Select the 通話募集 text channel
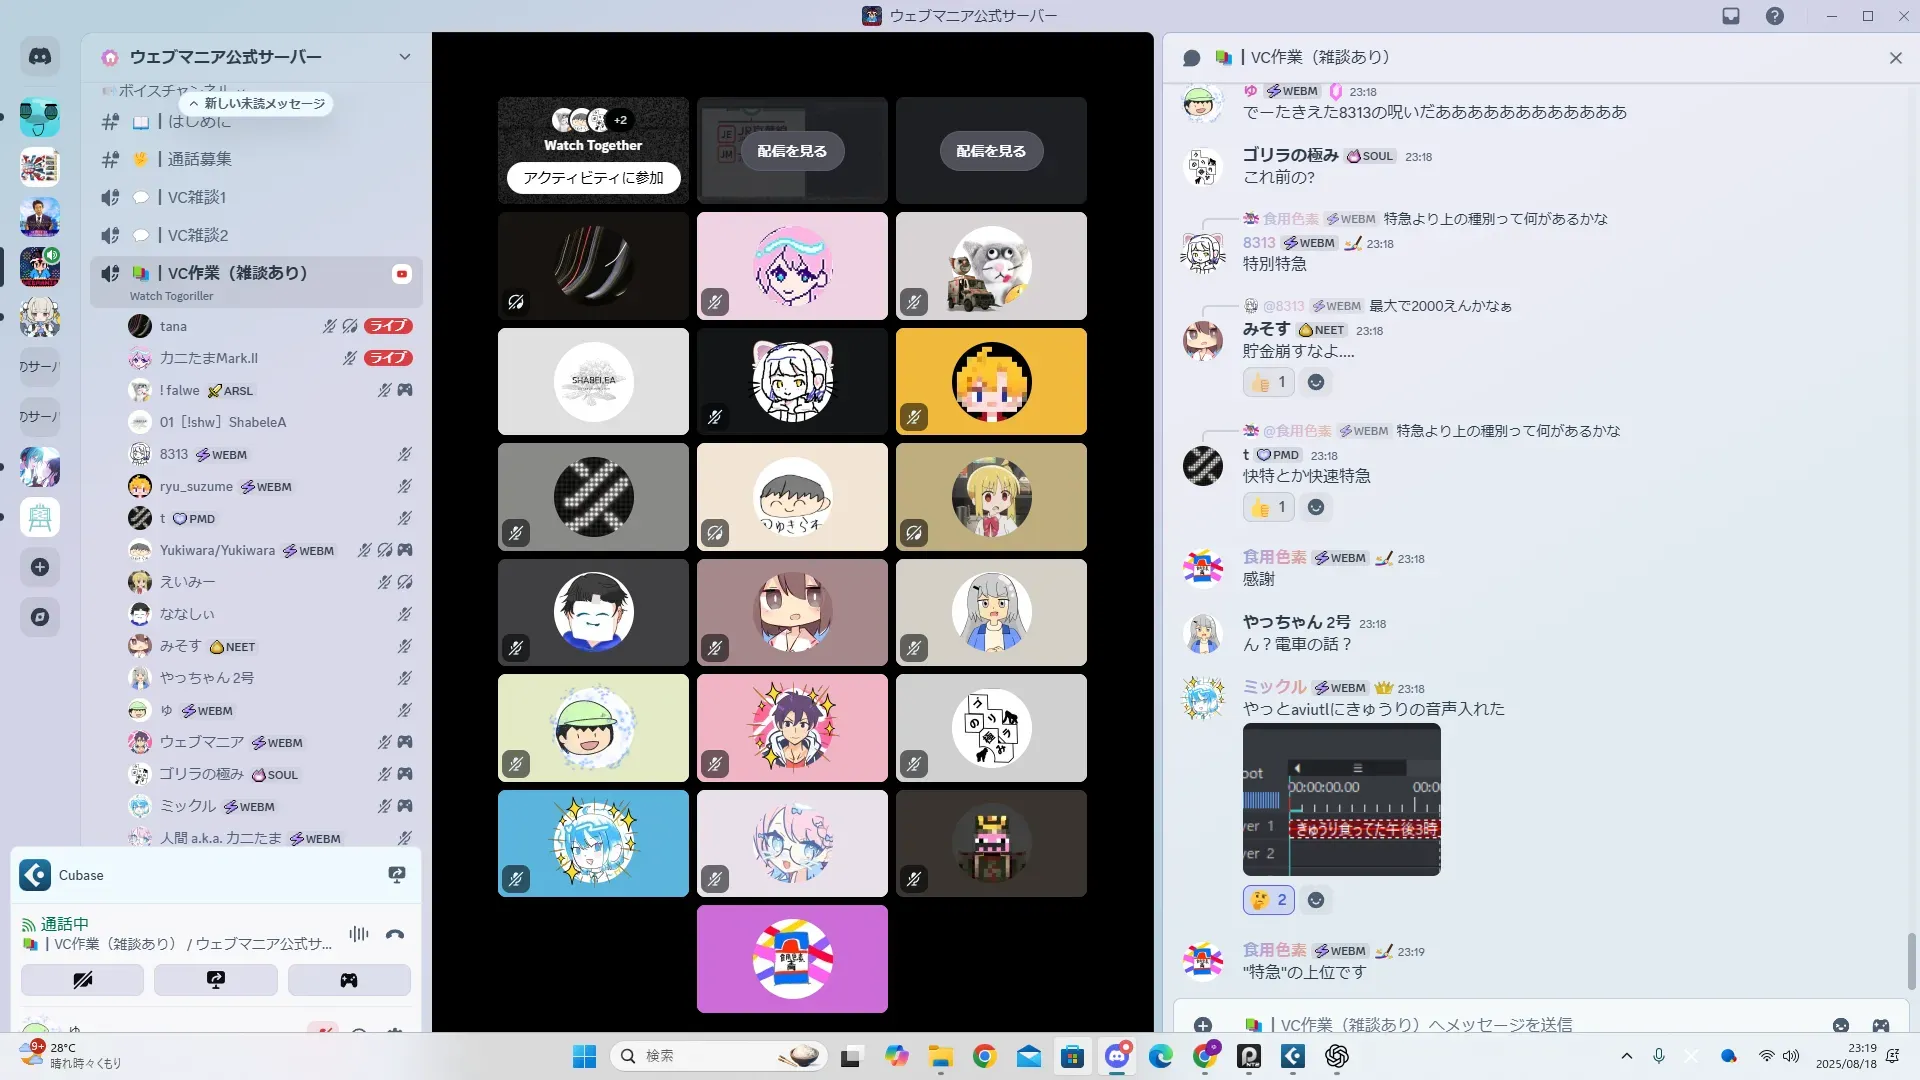This screenshot has height=1080, width=1920. (199, 159)
